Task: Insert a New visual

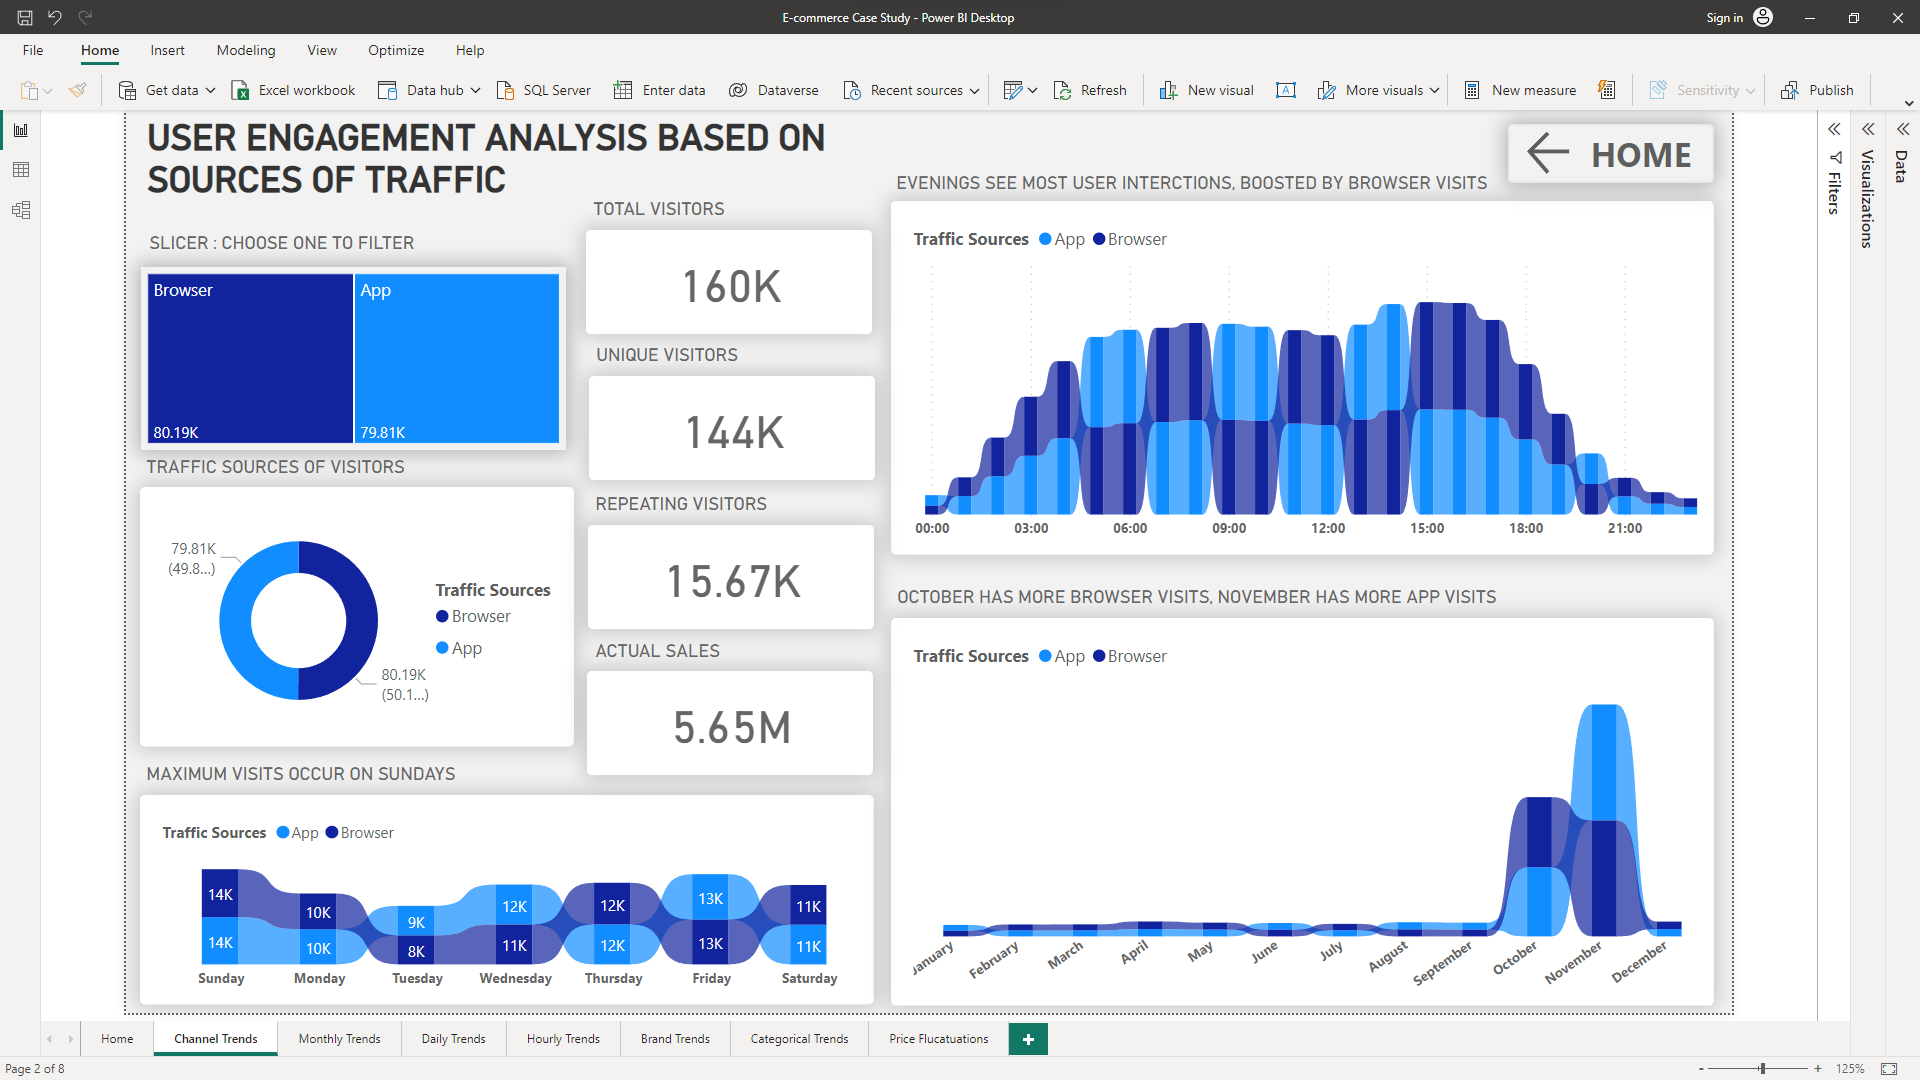Action: tap(1207, 90)
